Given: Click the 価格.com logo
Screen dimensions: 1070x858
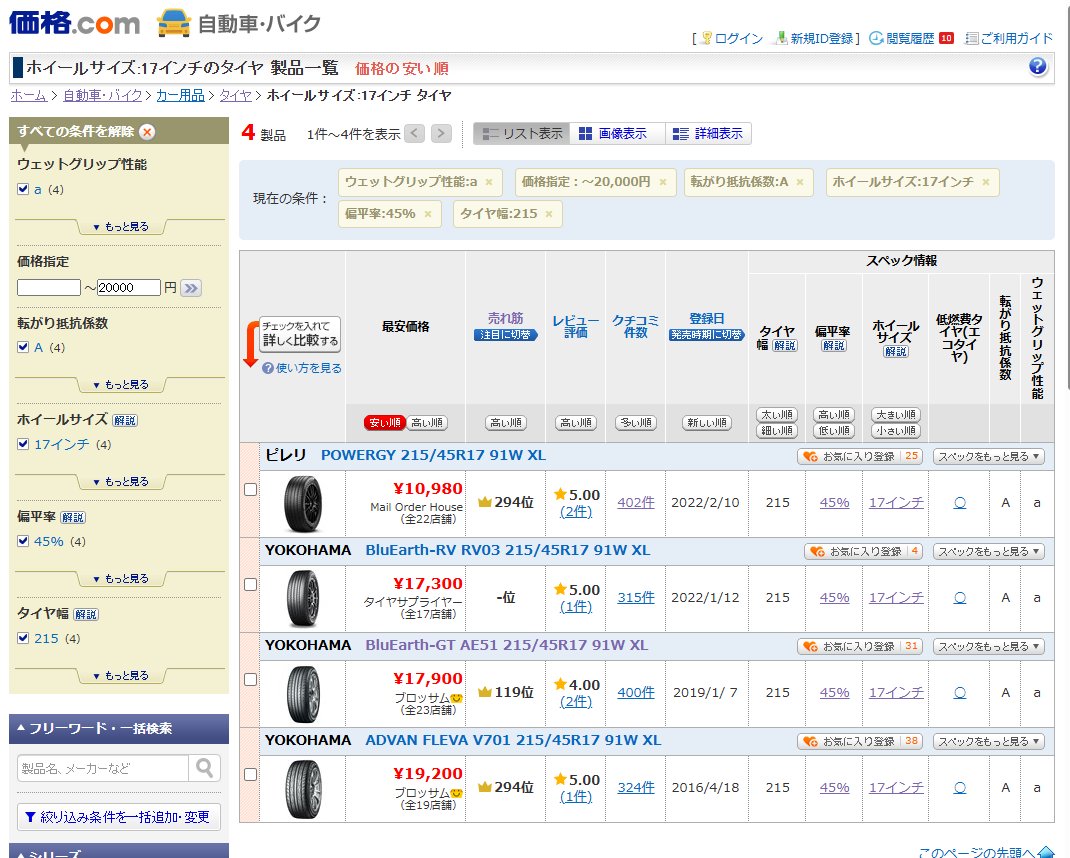Looking at the screenshot, I should coord(74,23).
